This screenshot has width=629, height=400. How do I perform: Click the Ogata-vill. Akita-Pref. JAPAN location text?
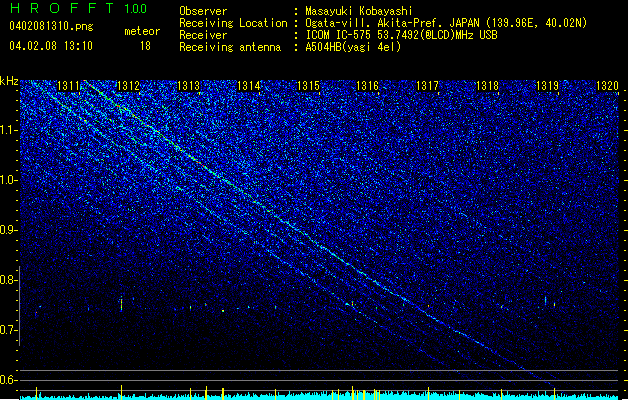click(446, 23)
